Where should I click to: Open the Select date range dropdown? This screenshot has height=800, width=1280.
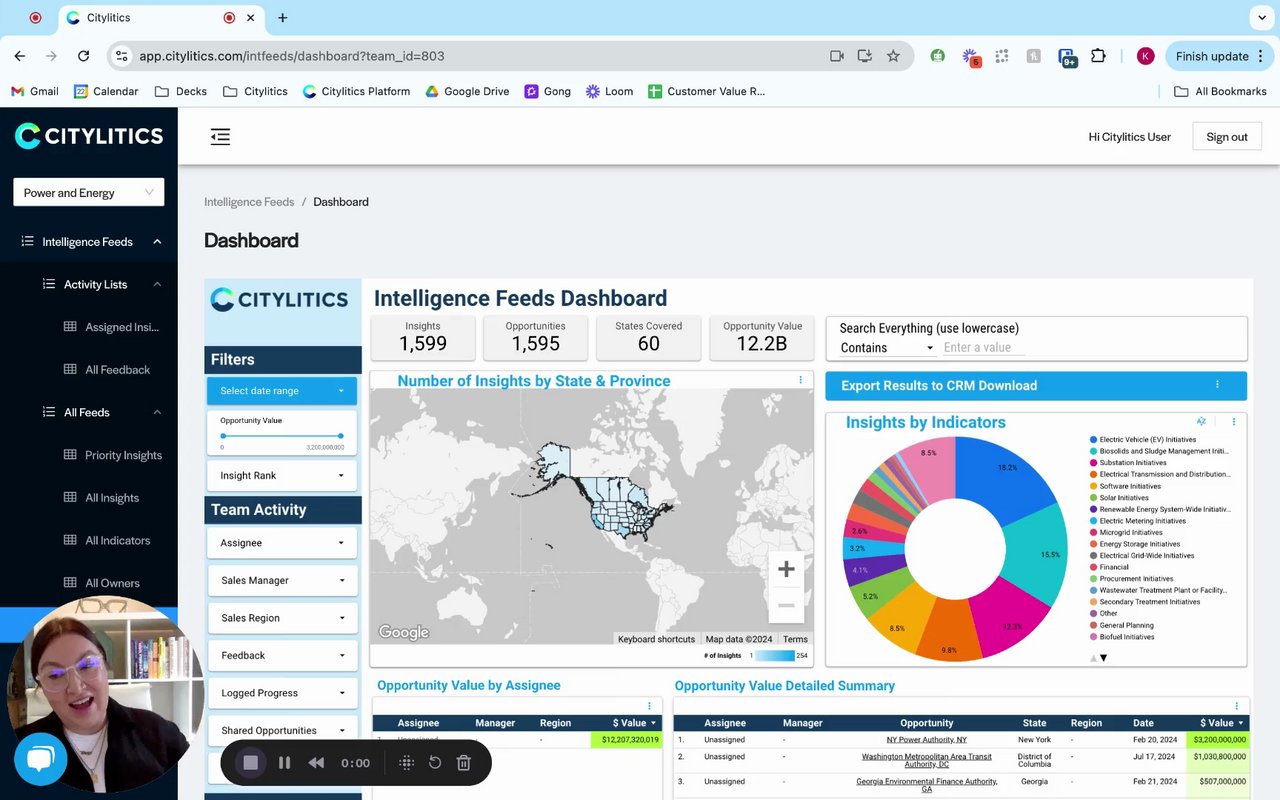tap(282, 391)
